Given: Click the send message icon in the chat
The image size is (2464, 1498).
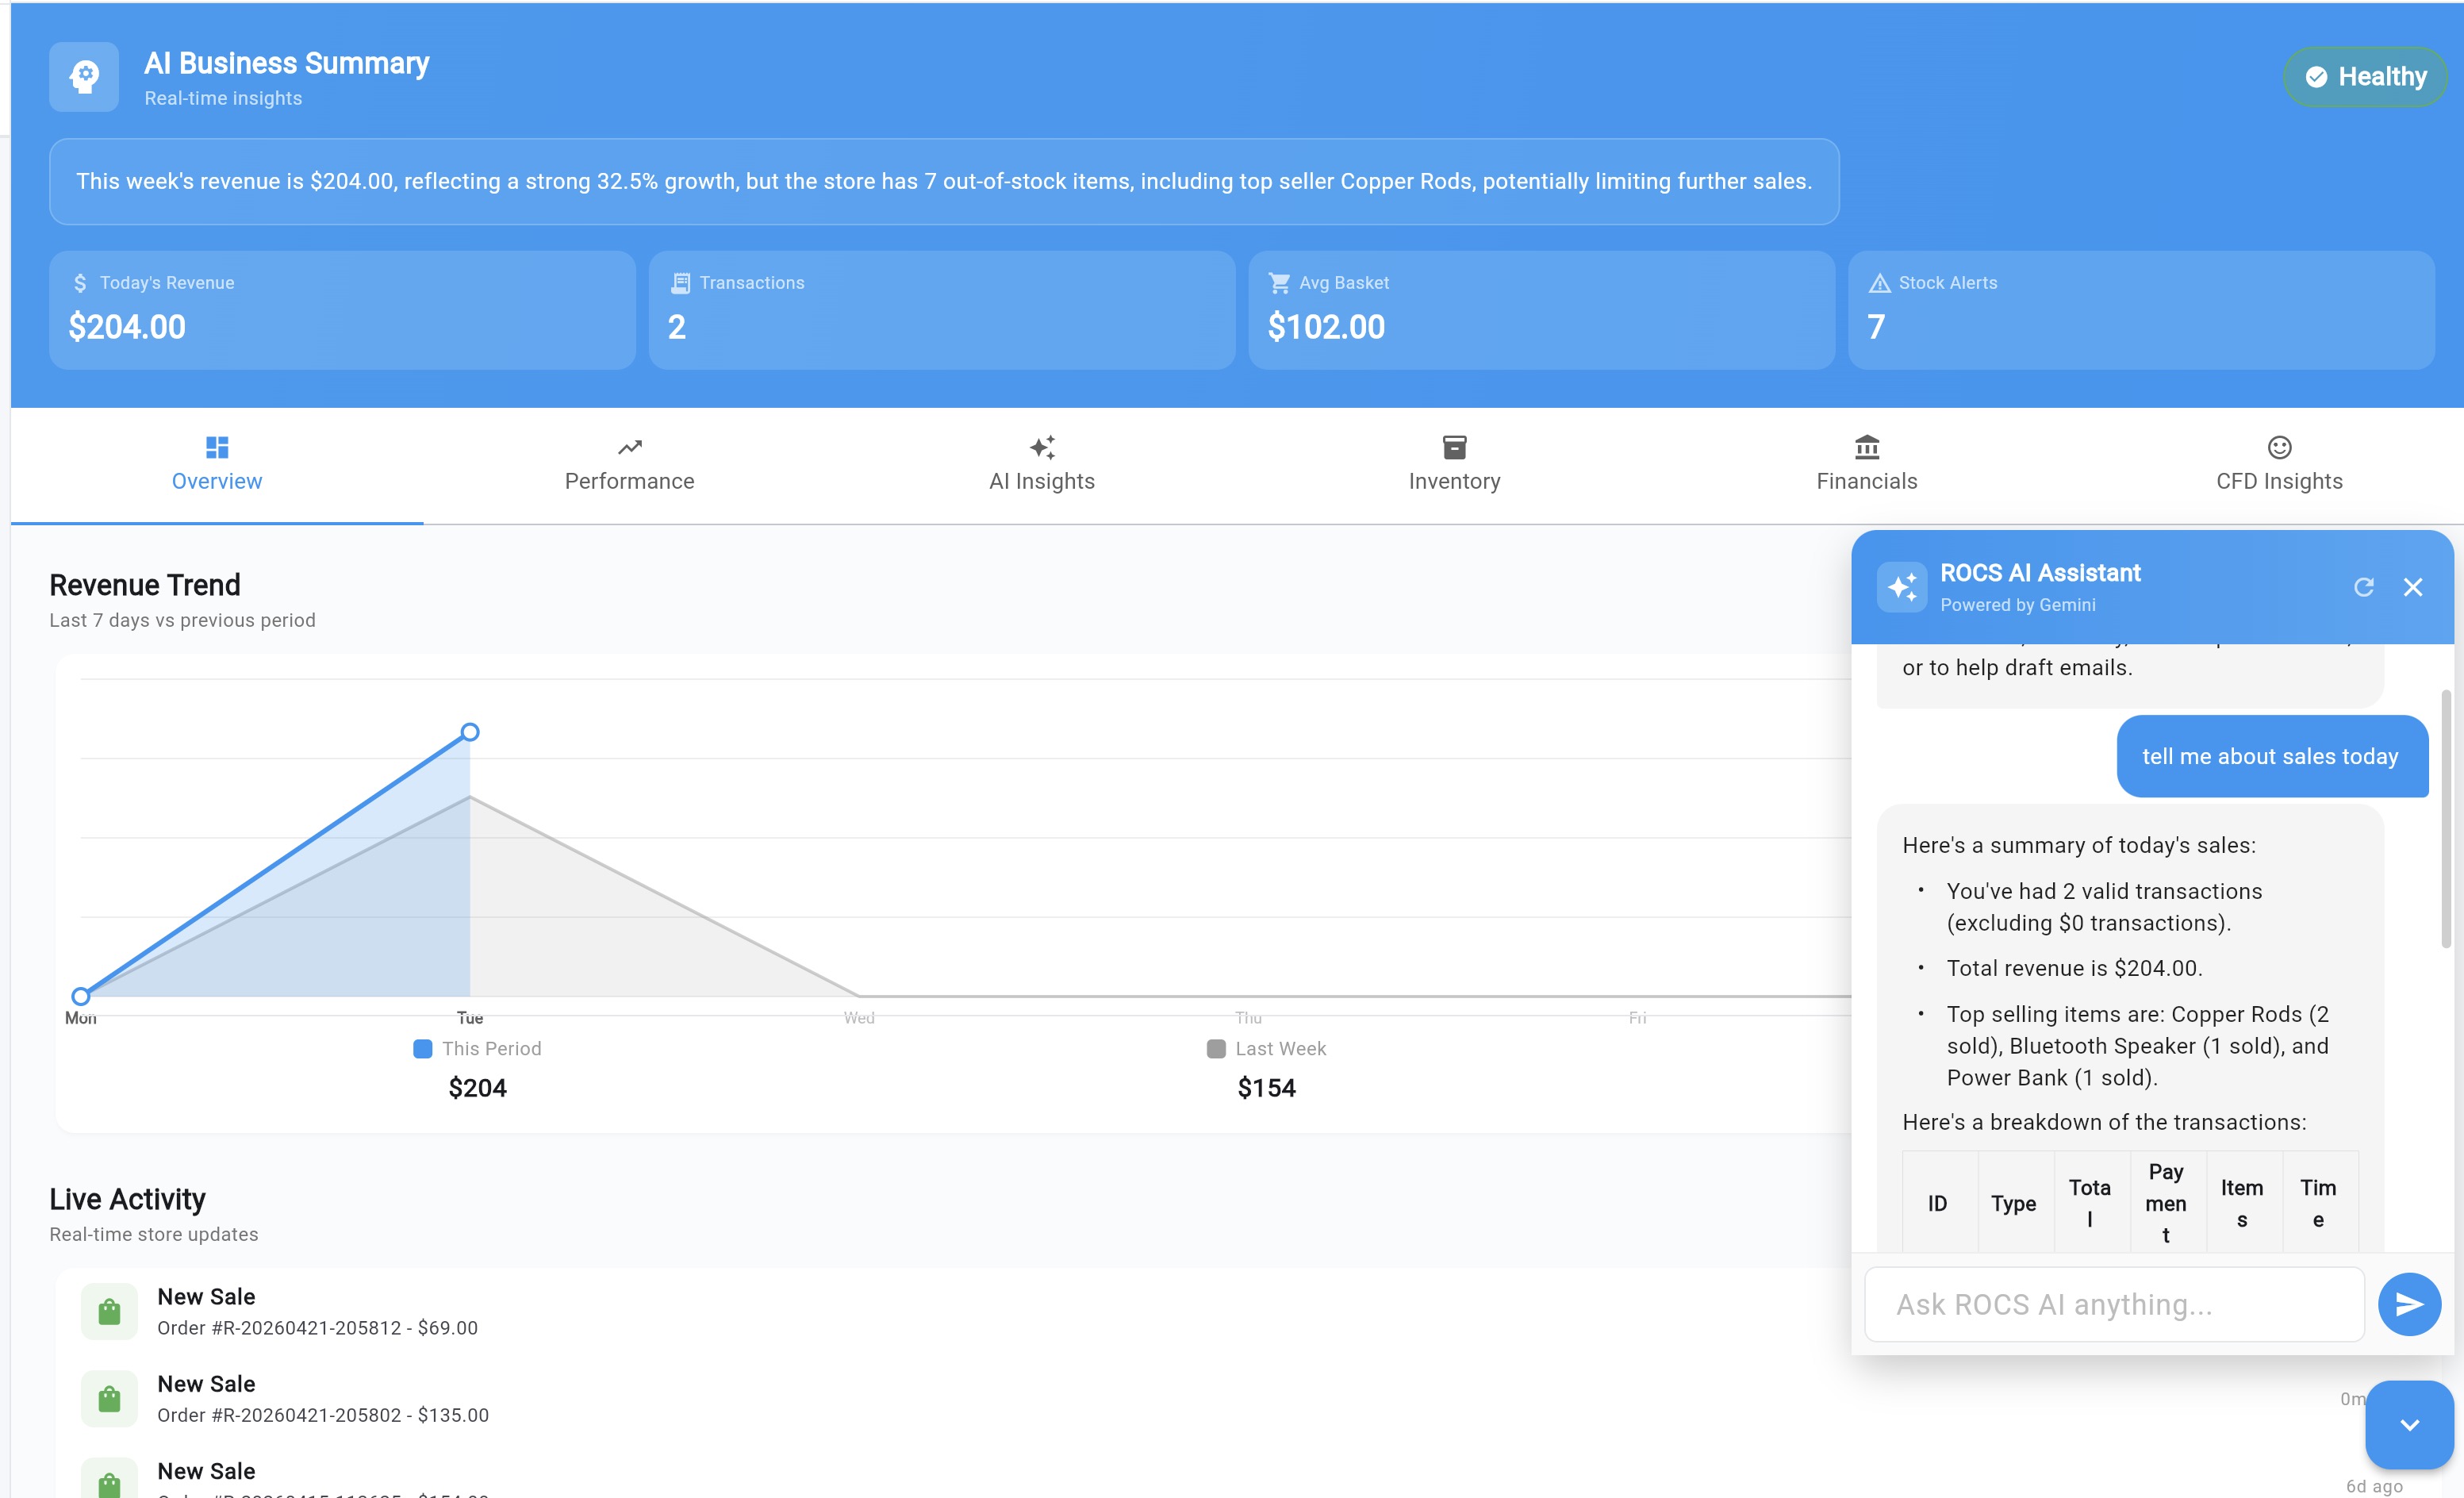Looking at the screenshot, I should [x=2409, y=1304].
